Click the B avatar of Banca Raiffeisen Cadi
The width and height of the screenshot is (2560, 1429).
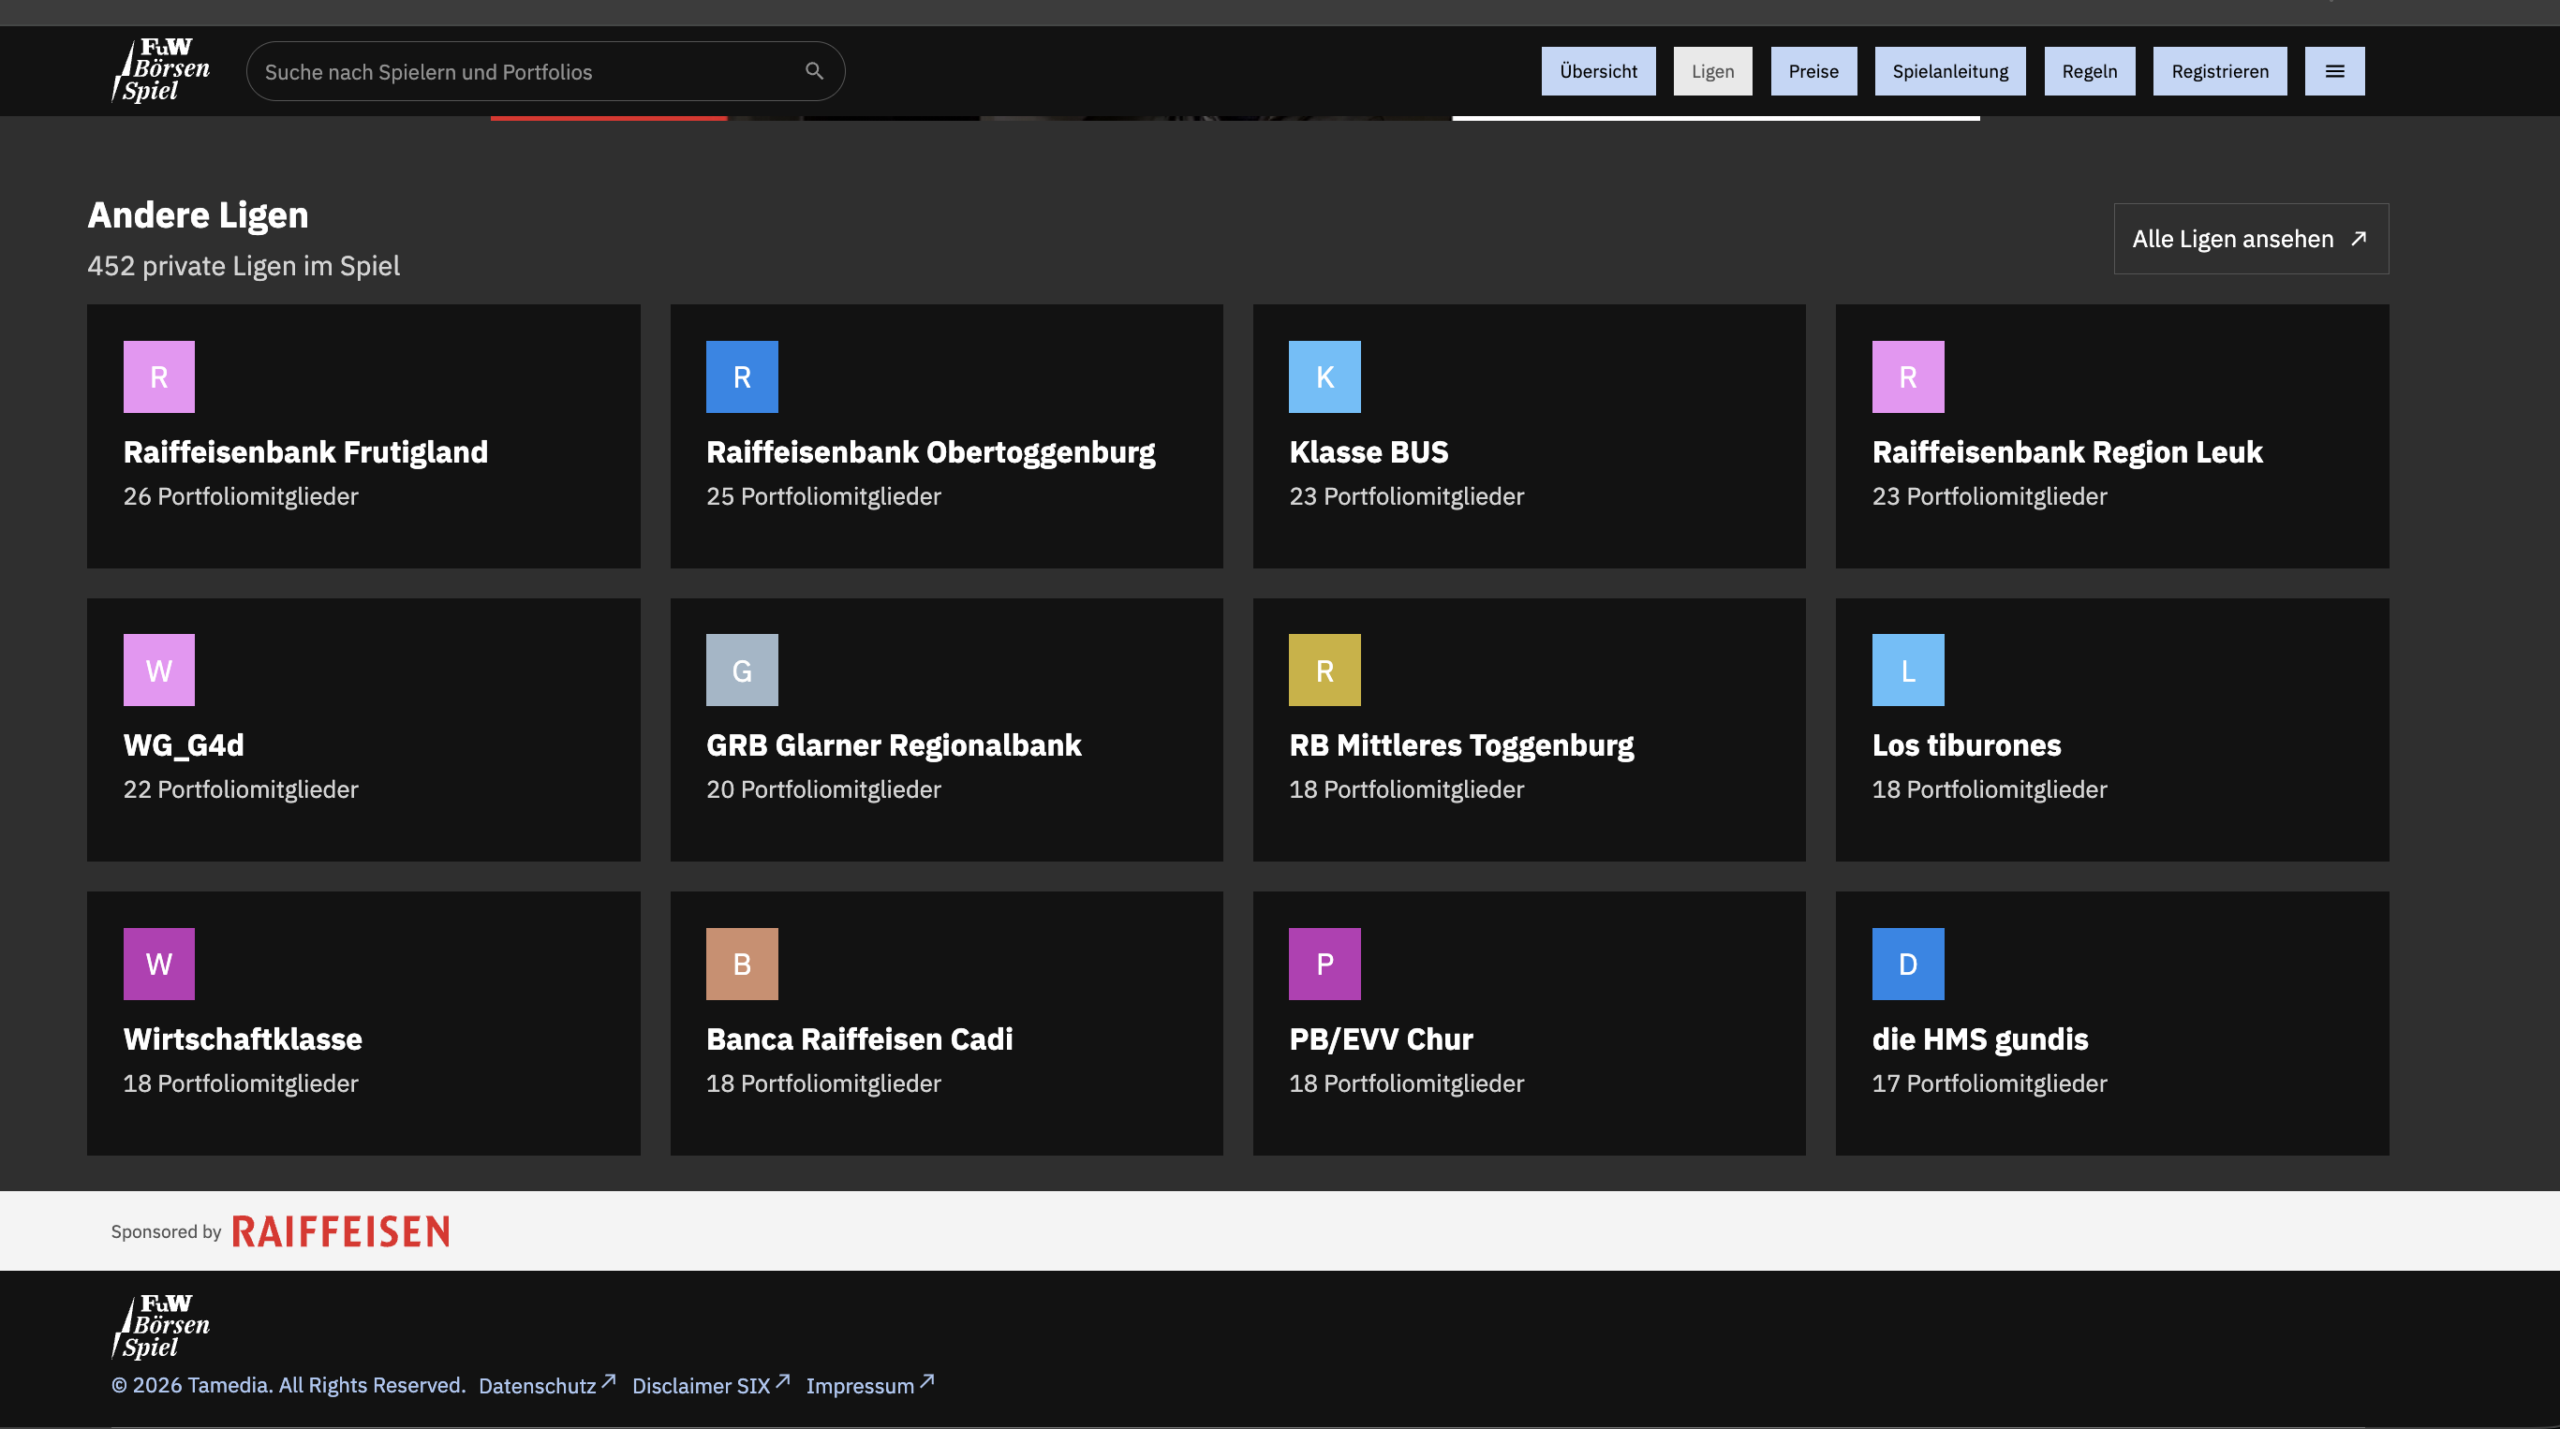click(742, 964)
